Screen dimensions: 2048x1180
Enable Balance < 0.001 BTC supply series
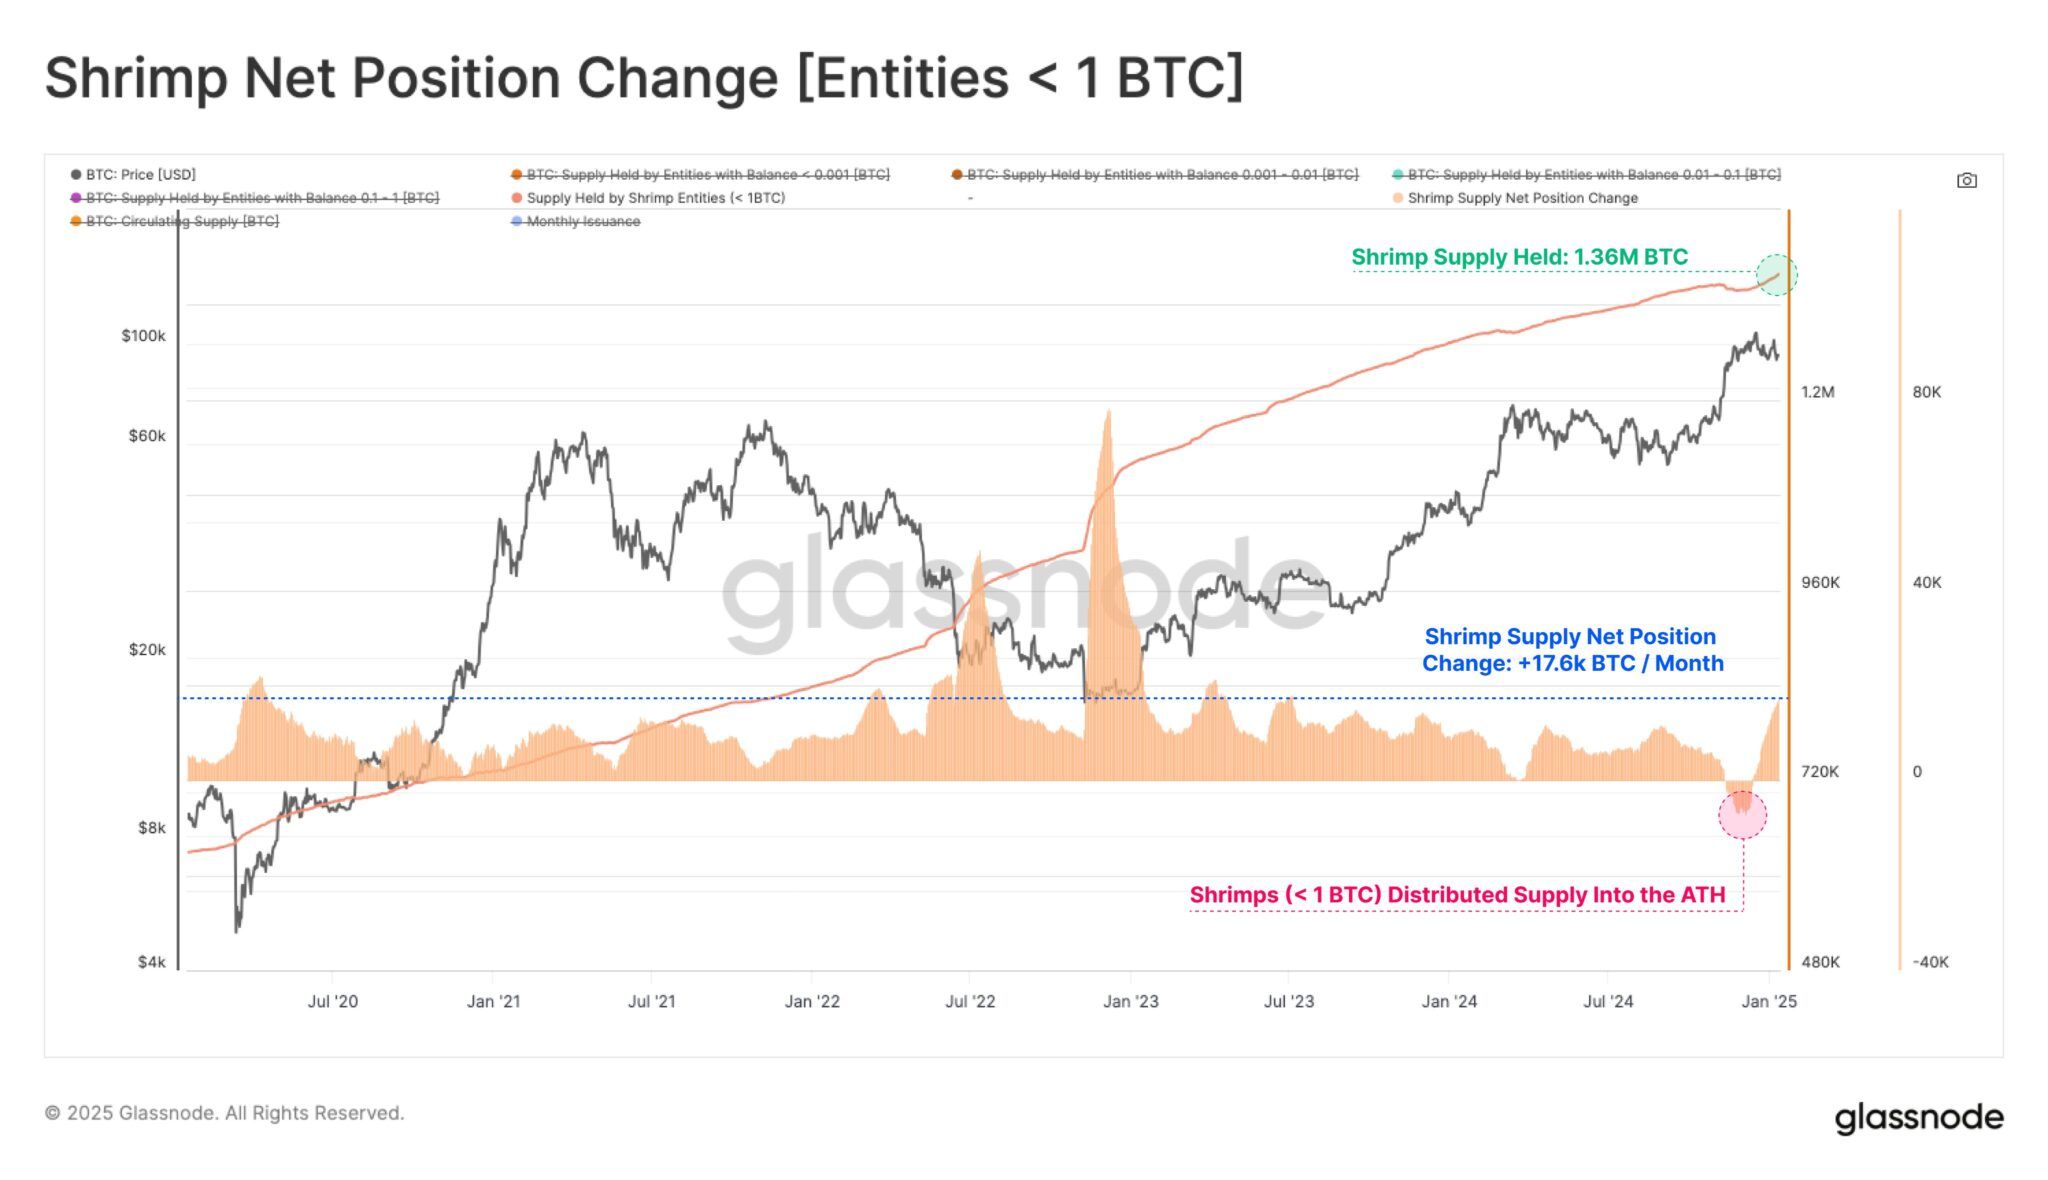700,175
